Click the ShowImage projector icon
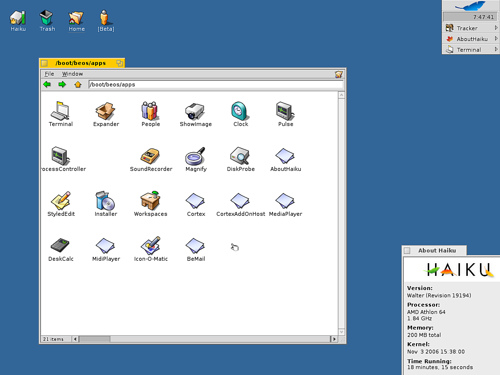This screenshot has height=375, width=500. pyautogui.click(x=195, y=111)
